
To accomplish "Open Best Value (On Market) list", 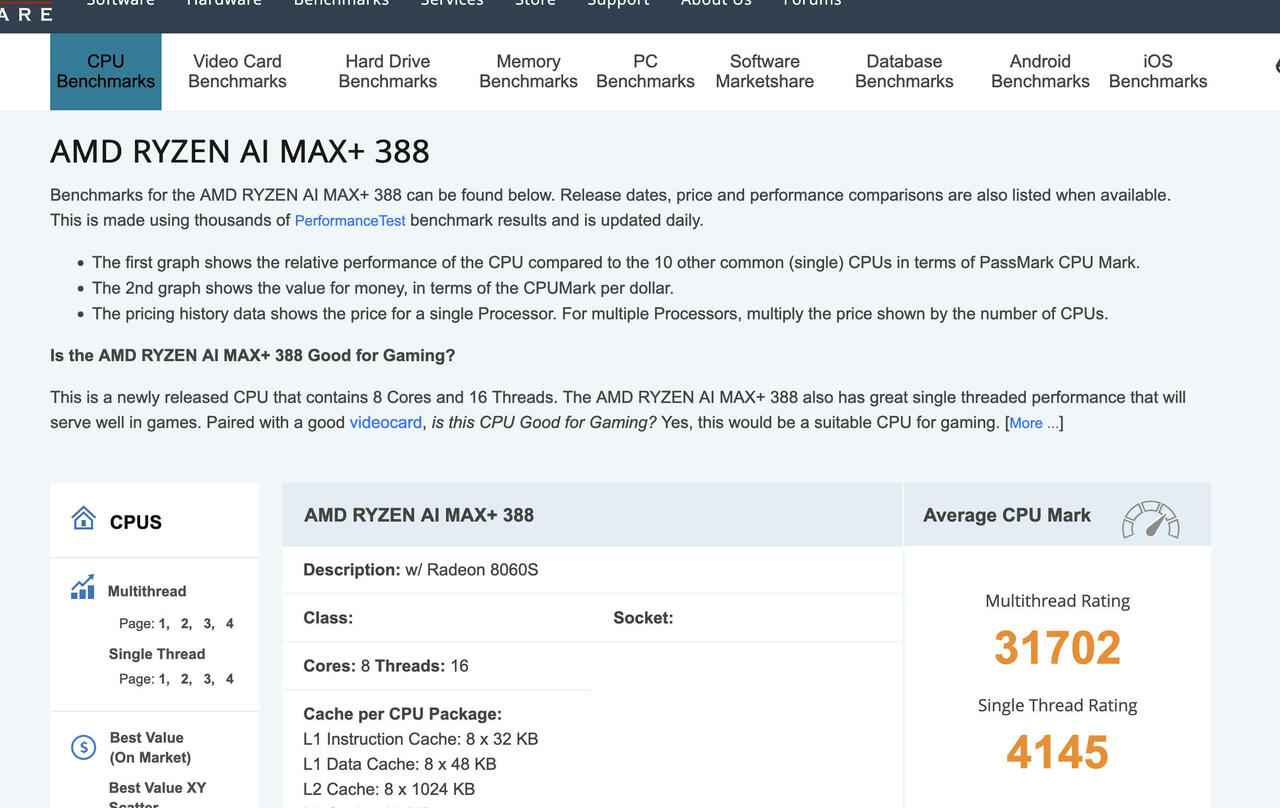I will pos(150,747).
